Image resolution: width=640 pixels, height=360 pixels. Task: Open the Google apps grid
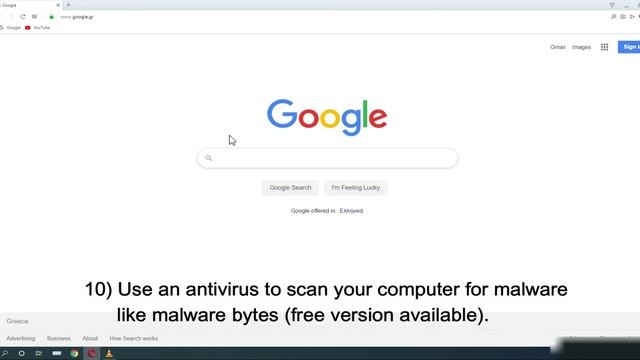[x=604, y=47]
